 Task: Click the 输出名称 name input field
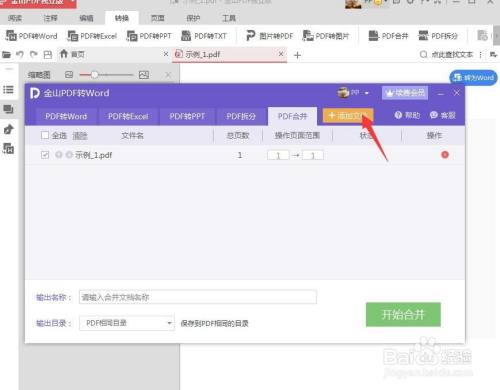198,297
